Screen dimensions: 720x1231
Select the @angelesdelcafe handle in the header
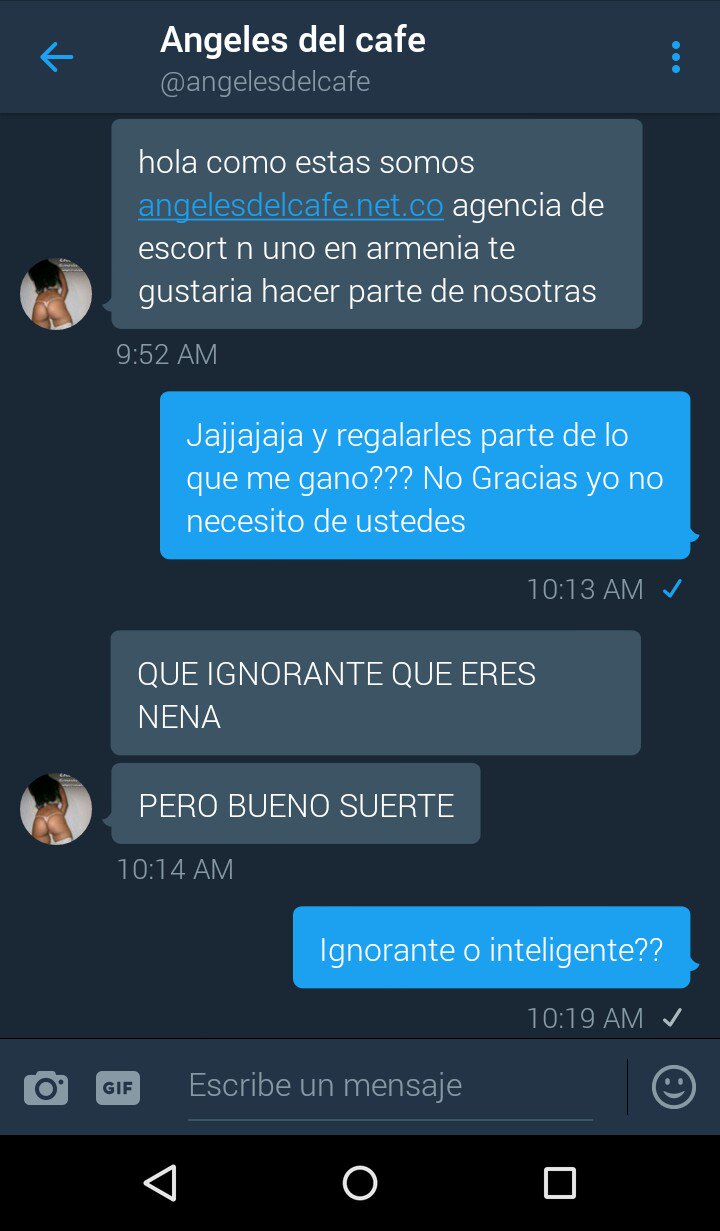[265, 82]
